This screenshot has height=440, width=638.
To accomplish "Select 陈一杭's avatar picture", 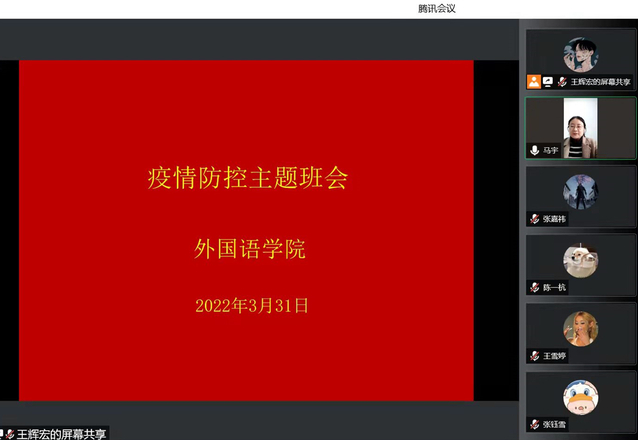I will [x=581, y=260].
